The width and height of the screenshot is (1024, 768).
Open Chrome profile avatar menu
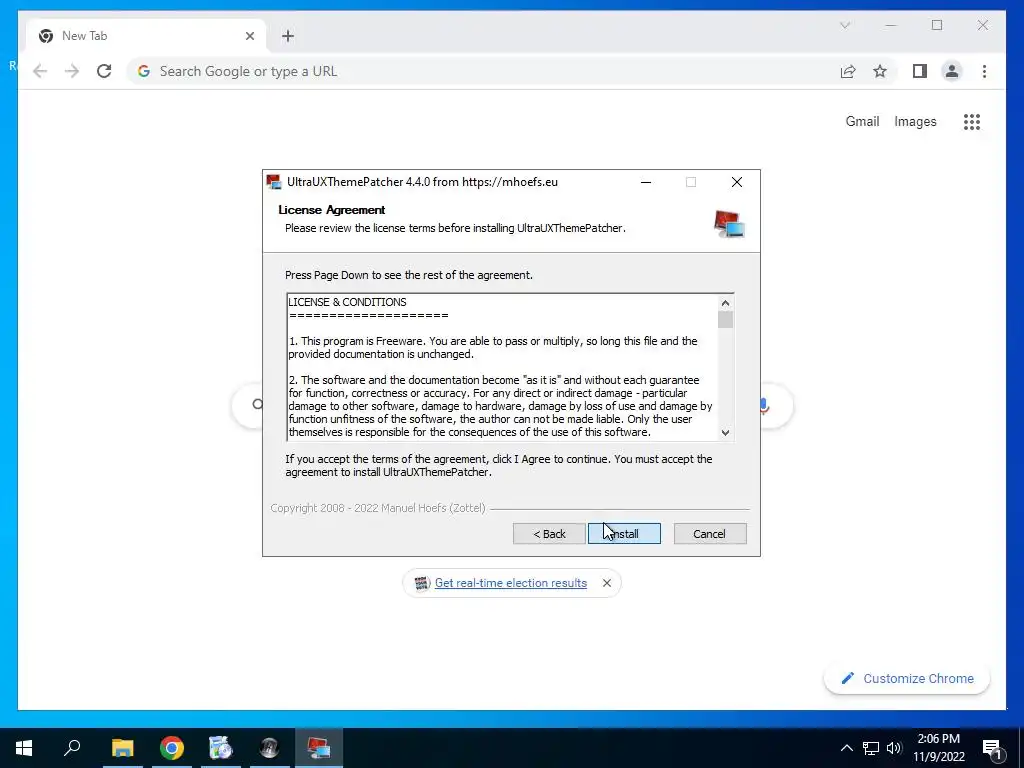coord(952,71)
